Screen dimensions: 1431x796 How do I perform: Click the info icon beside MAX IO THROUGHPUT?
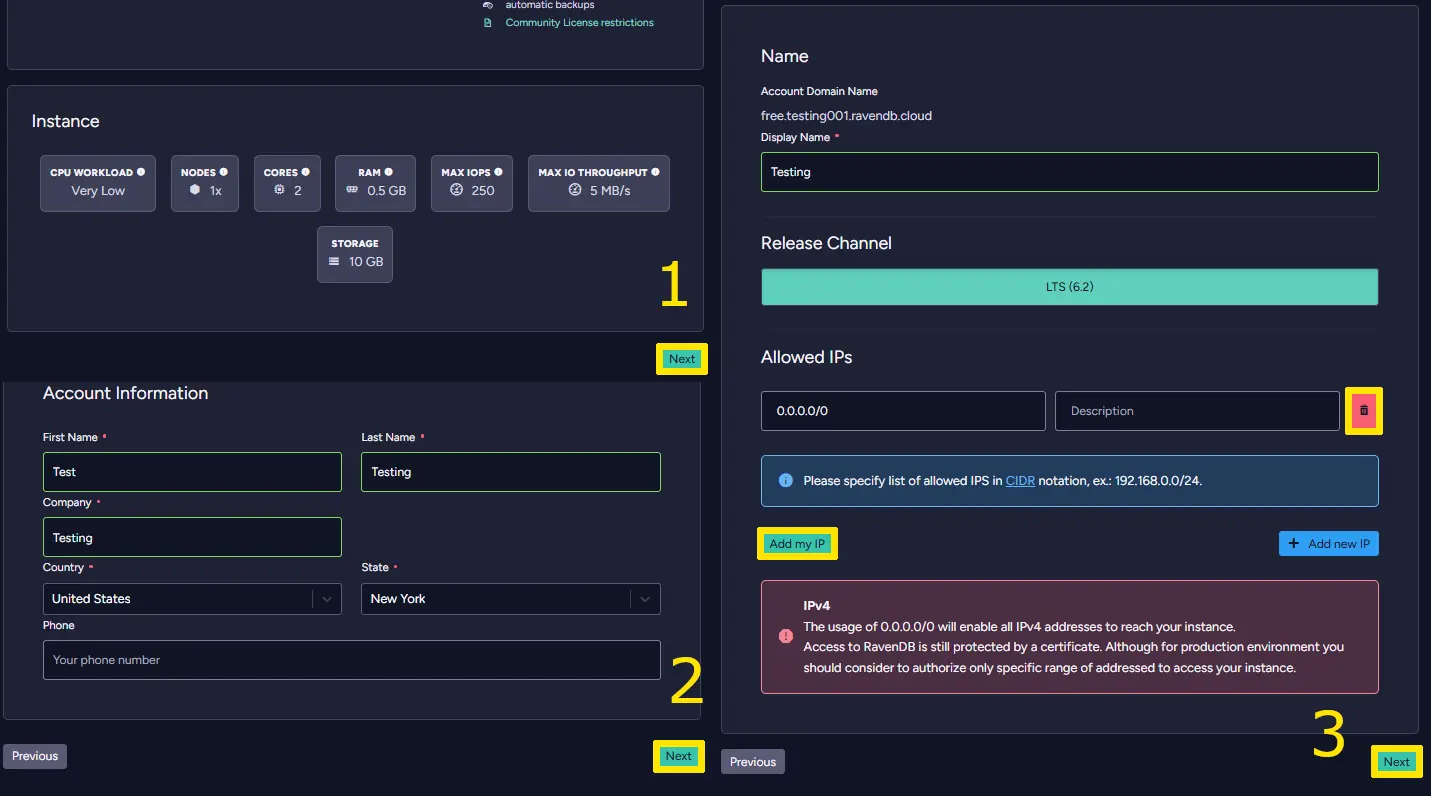pyautogui.click(x=655, y=172)
